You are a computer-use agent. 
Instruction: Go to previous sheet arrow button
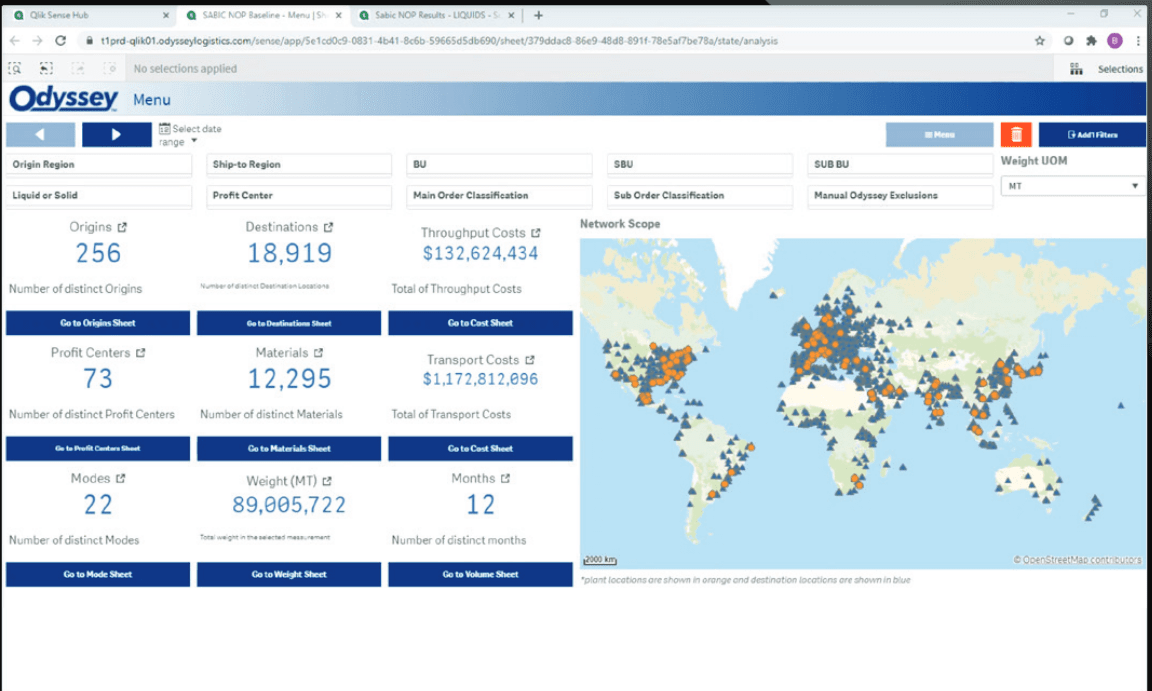pos(41,134)
